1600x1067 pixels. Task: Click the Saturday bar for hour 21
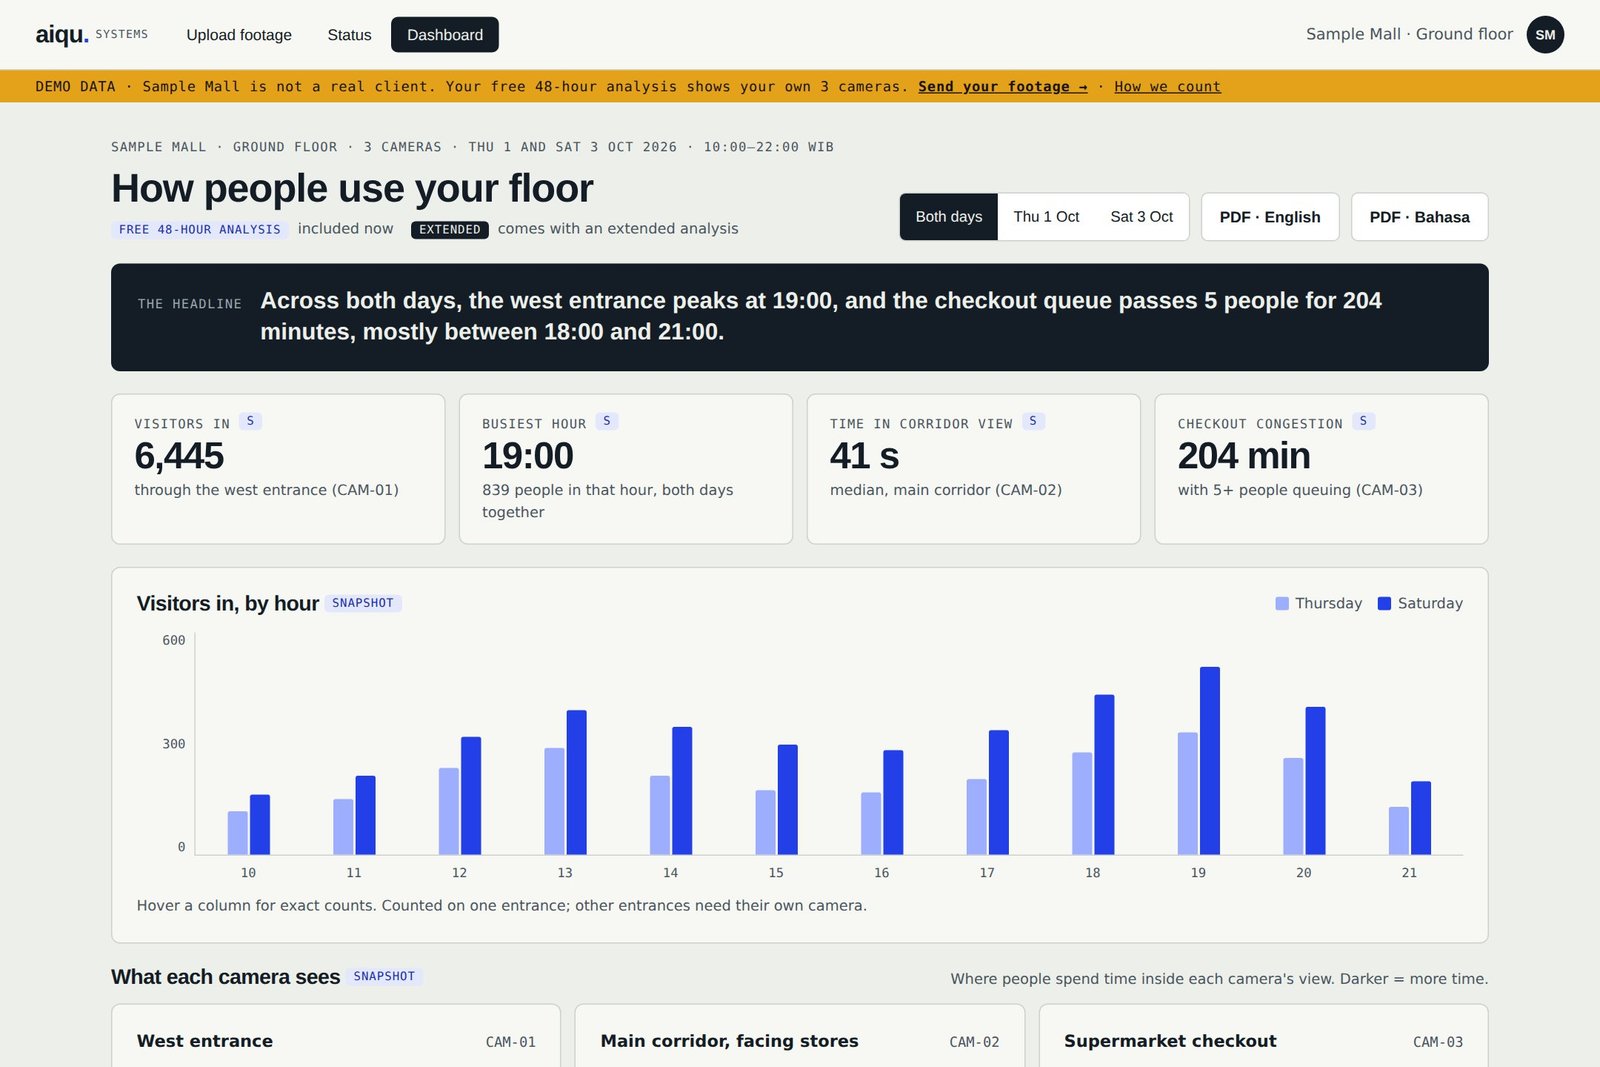pyautogui.click(x=1421, y=818)
